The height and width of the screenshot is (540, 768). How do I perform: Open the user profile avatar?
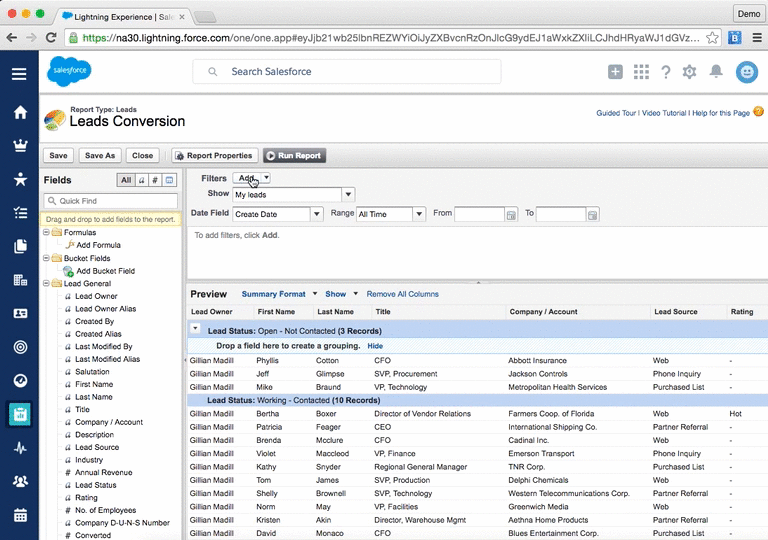coord(746,72)
